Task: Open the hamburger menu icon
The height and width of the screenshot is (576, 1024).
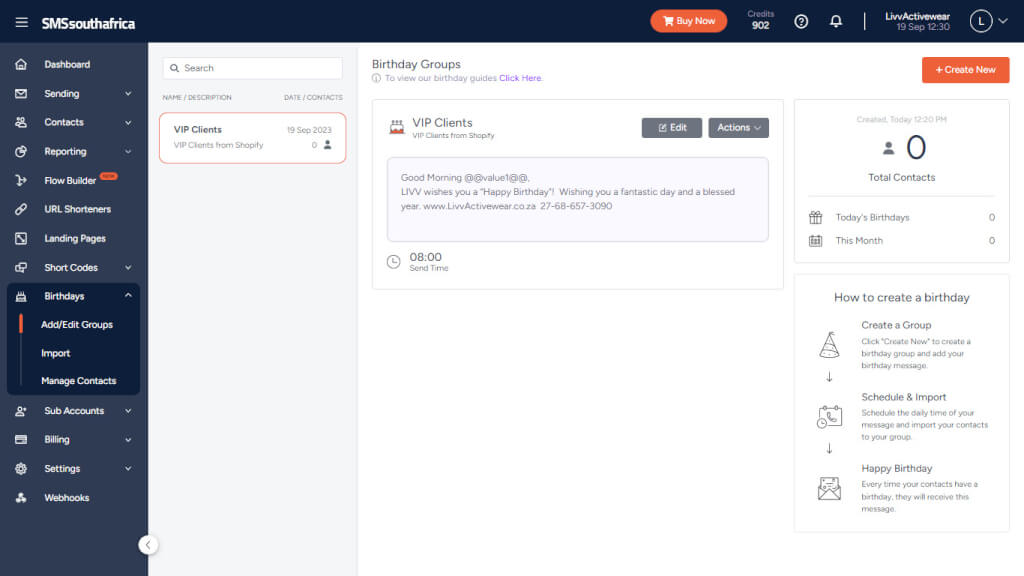Action: click(22, 22)
